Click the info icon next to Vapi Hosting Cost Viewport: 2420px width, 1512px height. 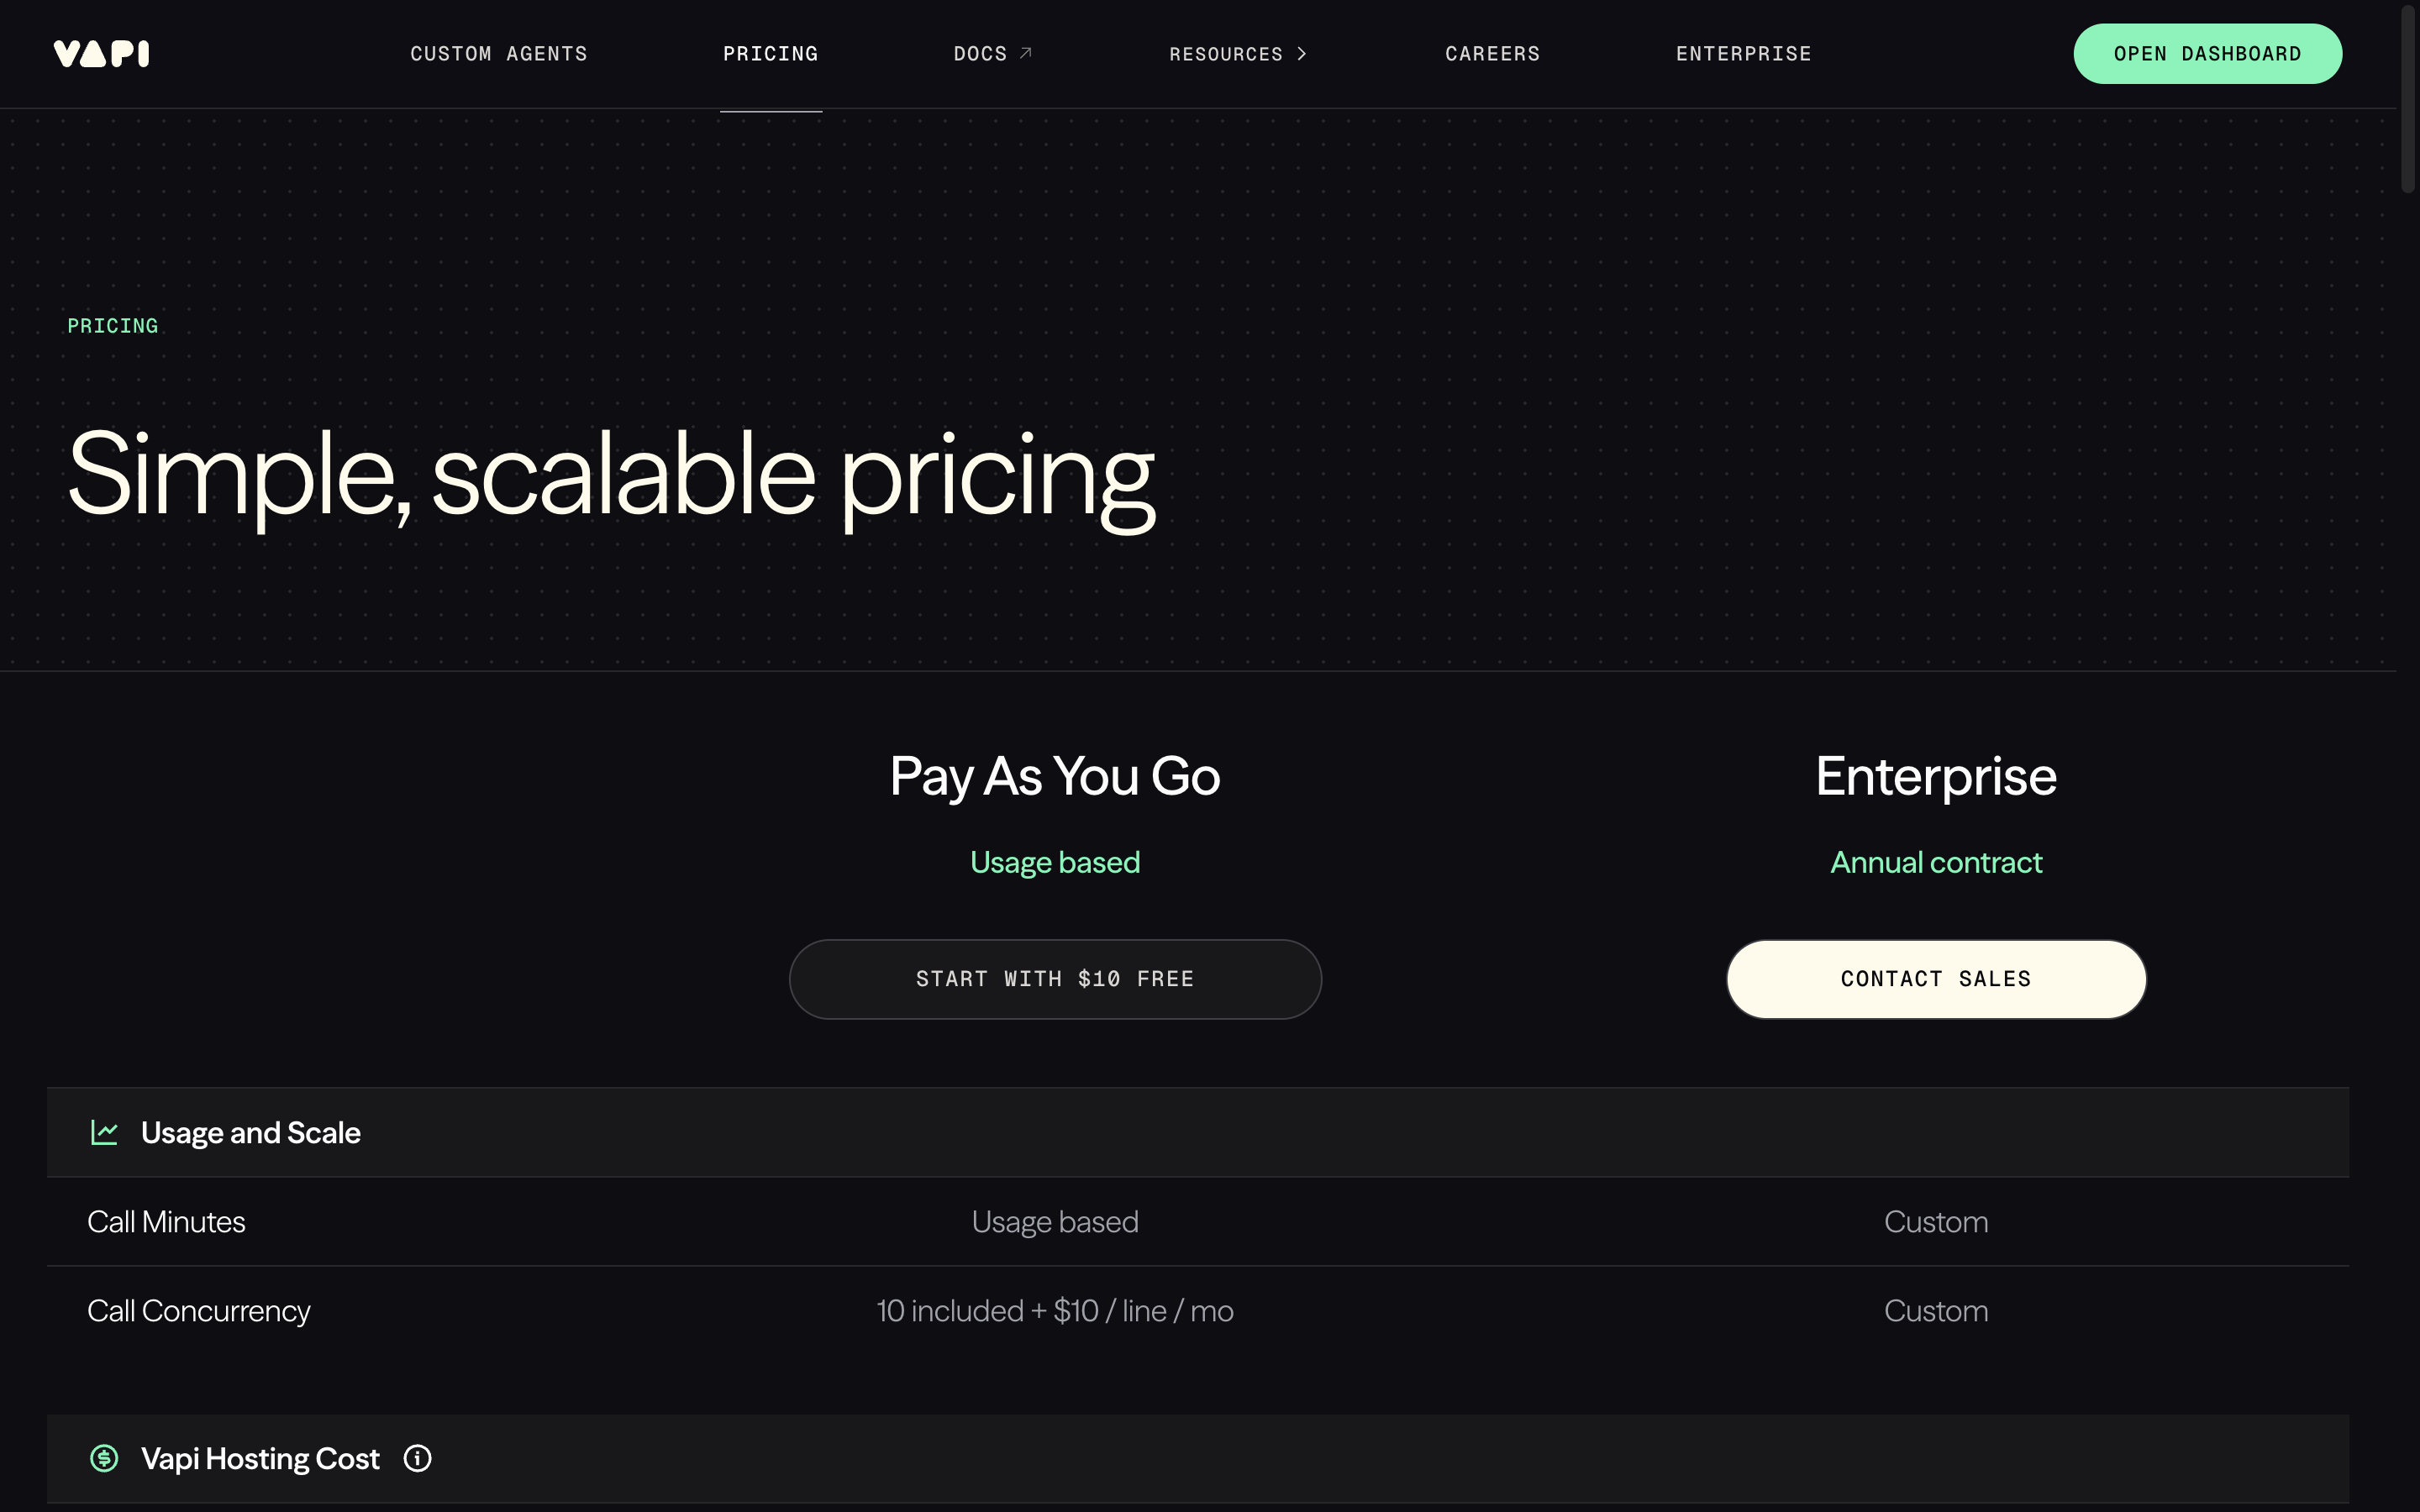point(416,1458)
